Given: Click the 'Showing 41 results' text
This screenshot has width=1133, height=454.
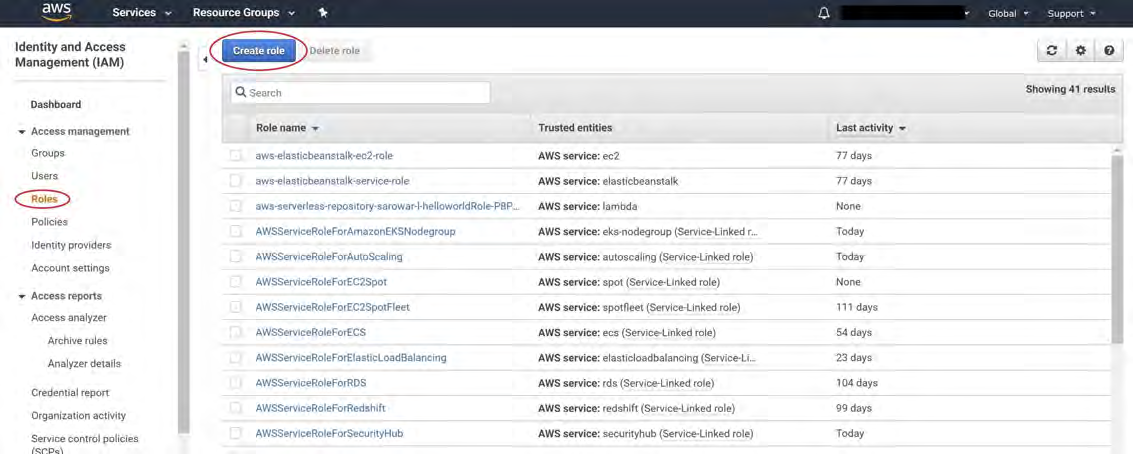Looking at the screenshot, I should (x=1070, y=90).
